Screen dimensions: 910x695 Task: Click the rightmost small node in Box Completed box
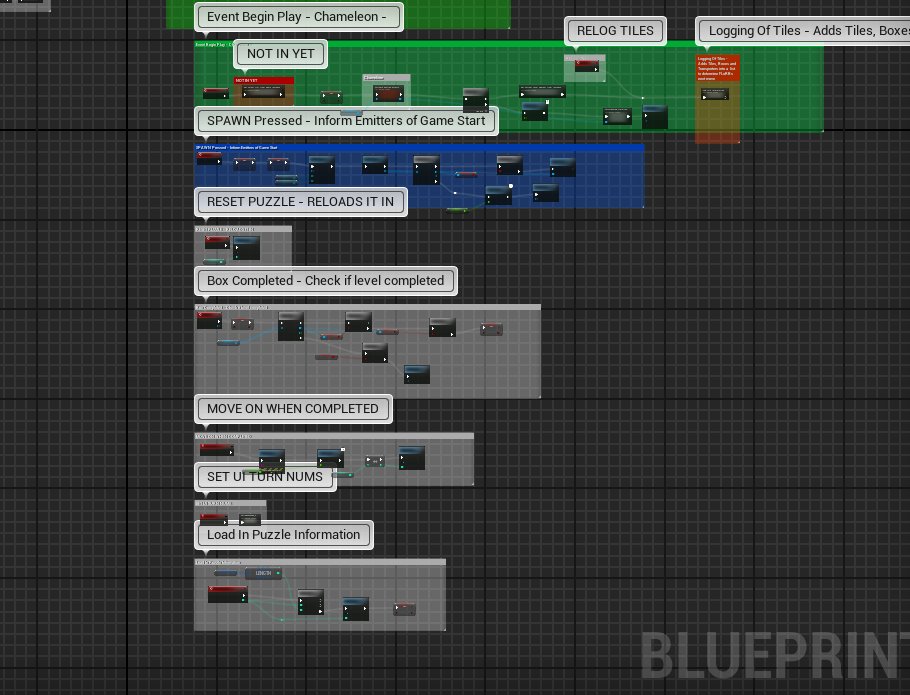click(x=491, y=330)
